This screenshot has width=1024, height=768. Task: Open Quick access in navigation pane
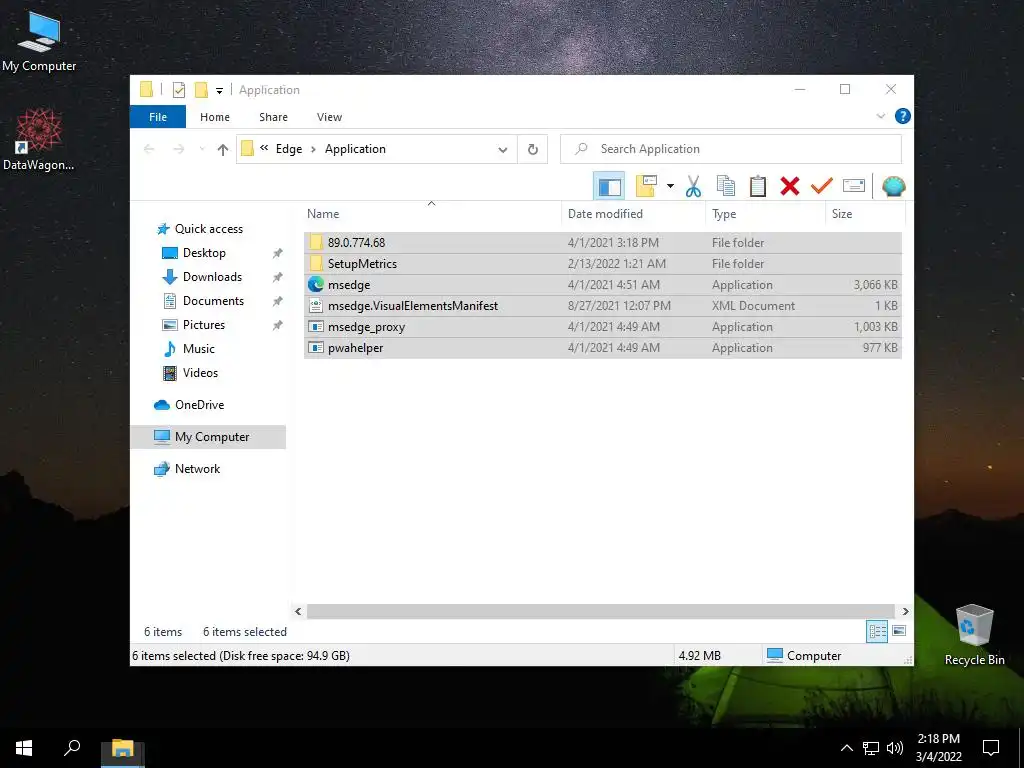(208, 229)
